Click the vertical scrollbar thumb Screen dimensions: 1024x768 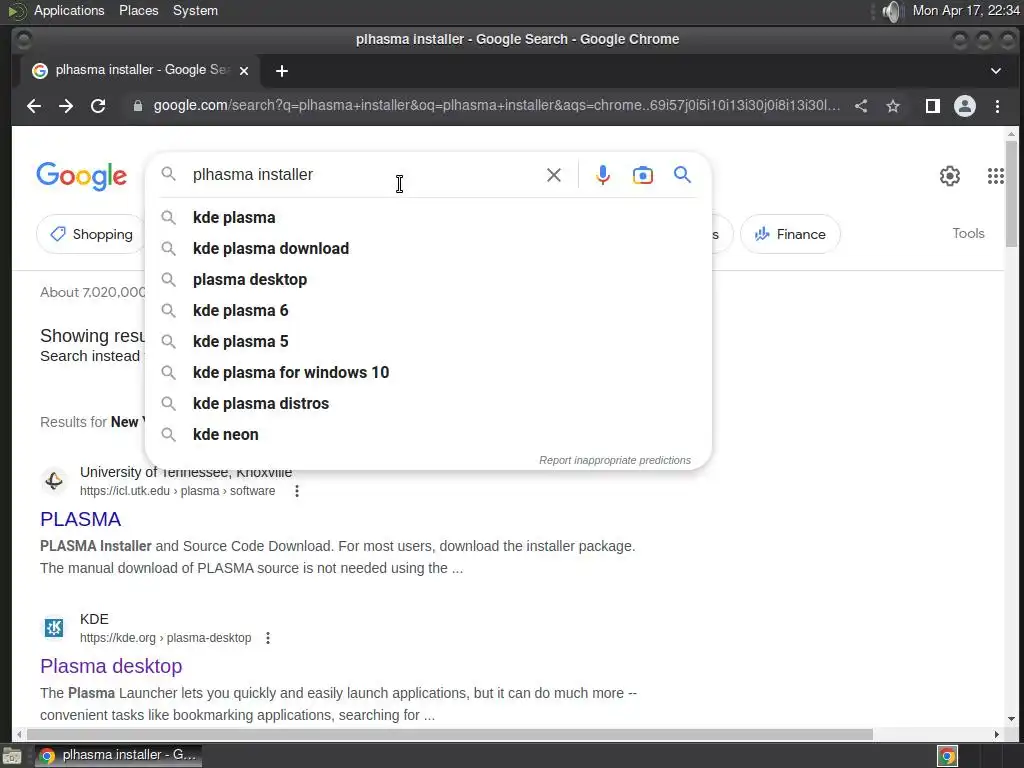(x=1011, y=194)
